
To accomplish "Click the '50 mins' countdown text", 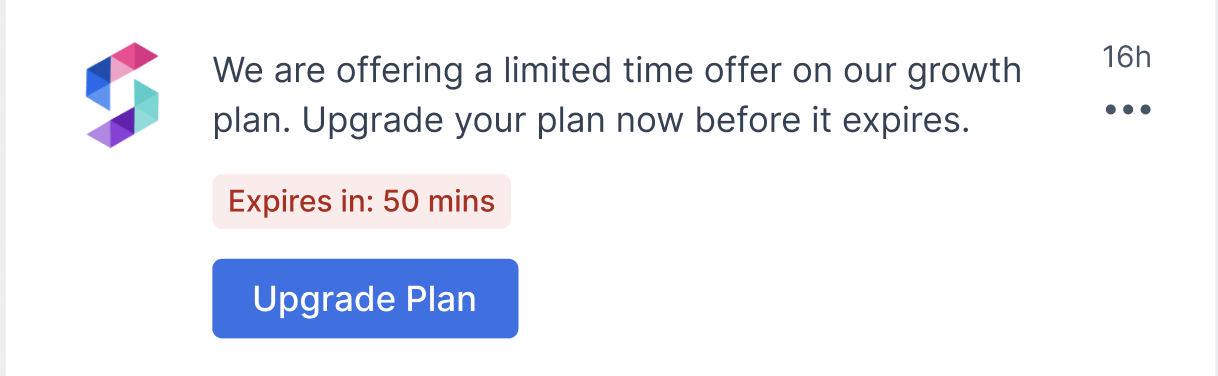I will 439,201.
